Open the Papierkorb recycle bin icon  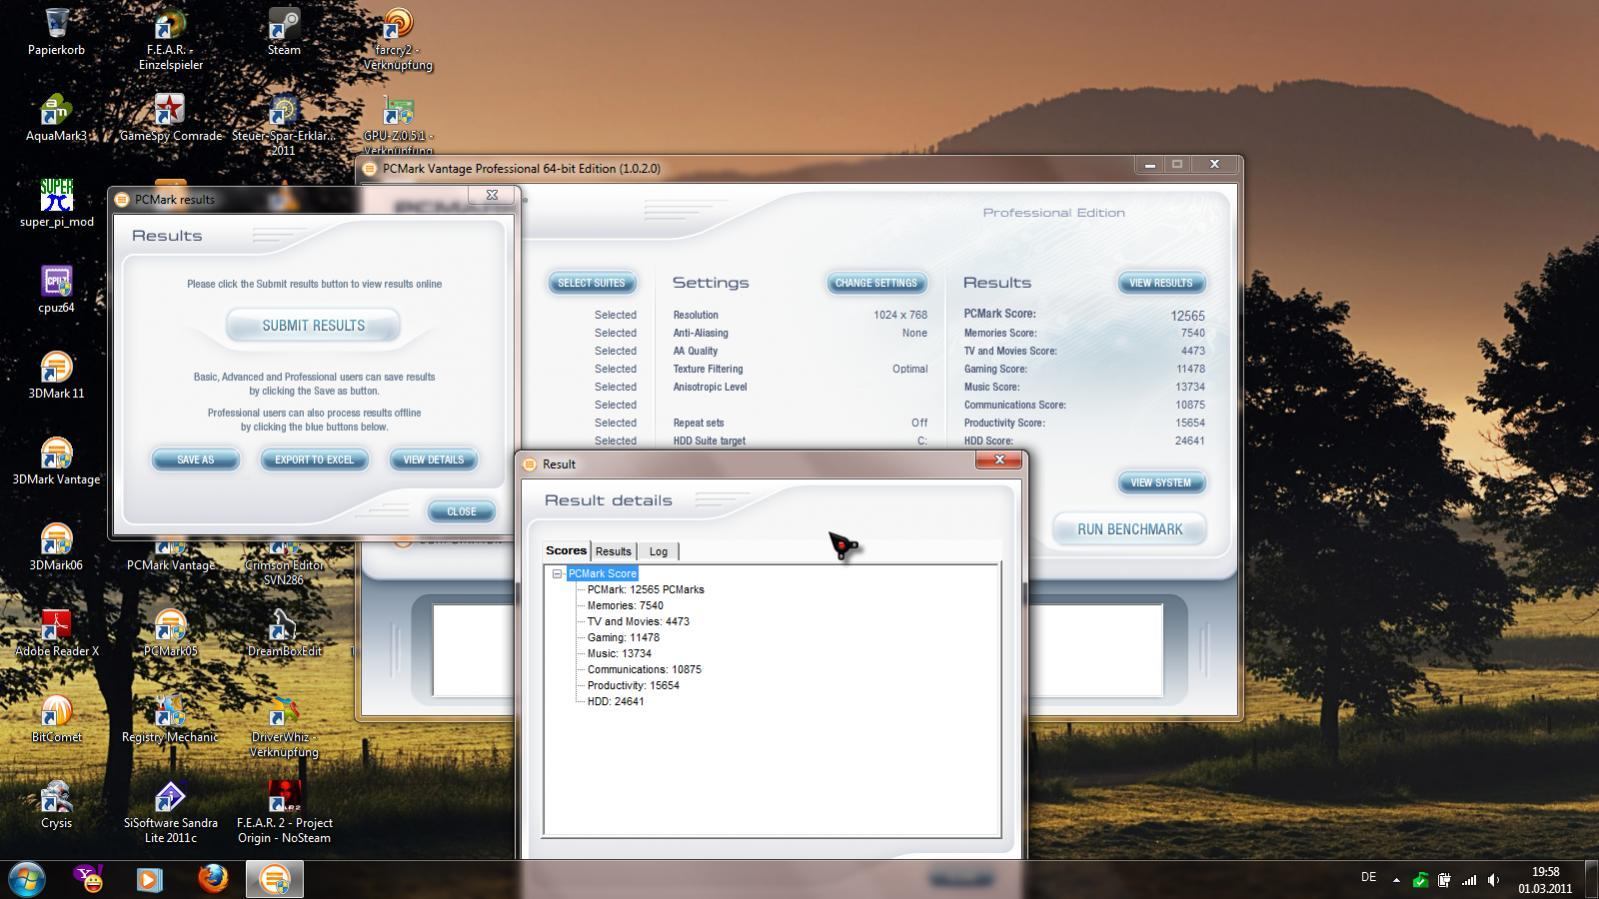point(56,33)
